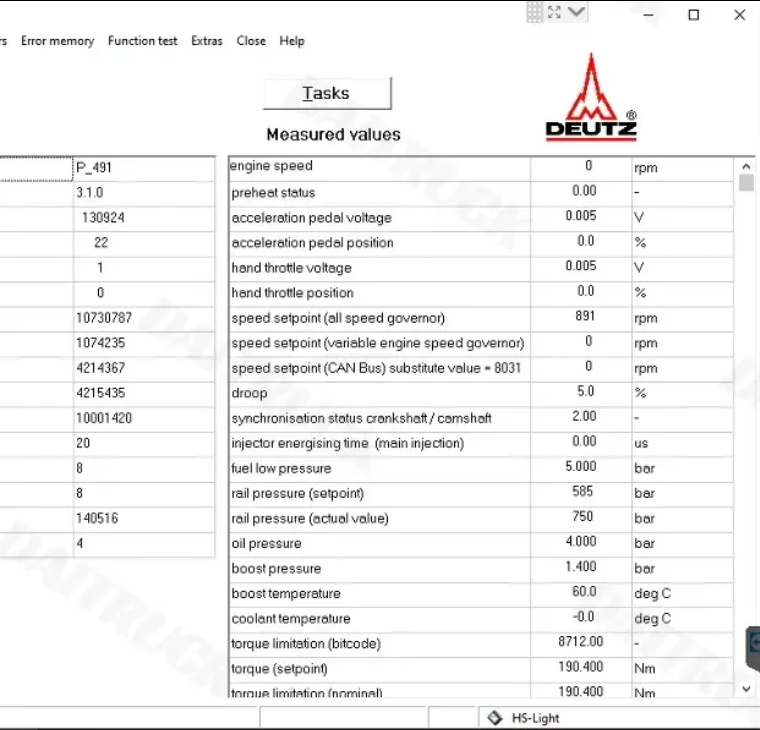Image resolution: width=760 pixels, height=730 pixels.
Task: Maximize the application window
Action: [x=694, y=15]
